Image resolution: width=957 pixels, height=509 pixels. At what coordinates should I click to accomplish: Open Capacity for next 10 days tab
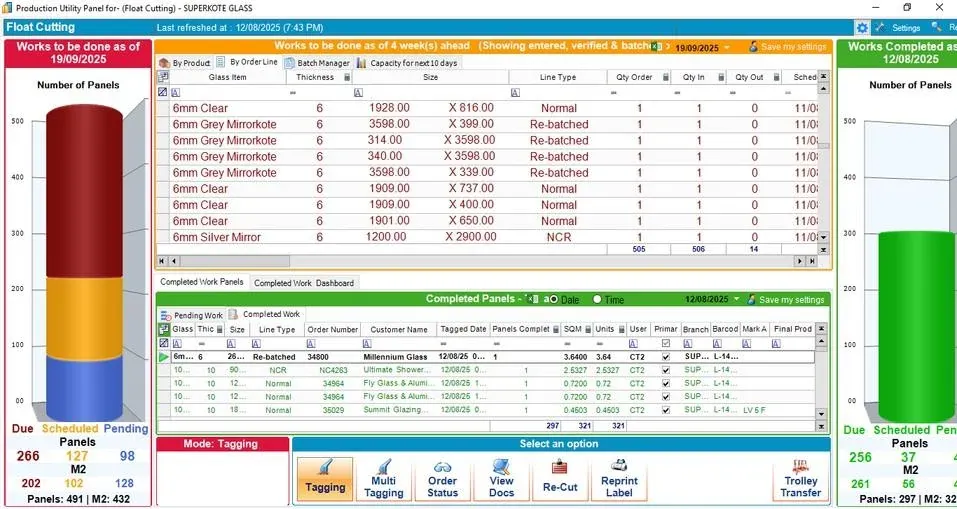[x=407, y=63]
